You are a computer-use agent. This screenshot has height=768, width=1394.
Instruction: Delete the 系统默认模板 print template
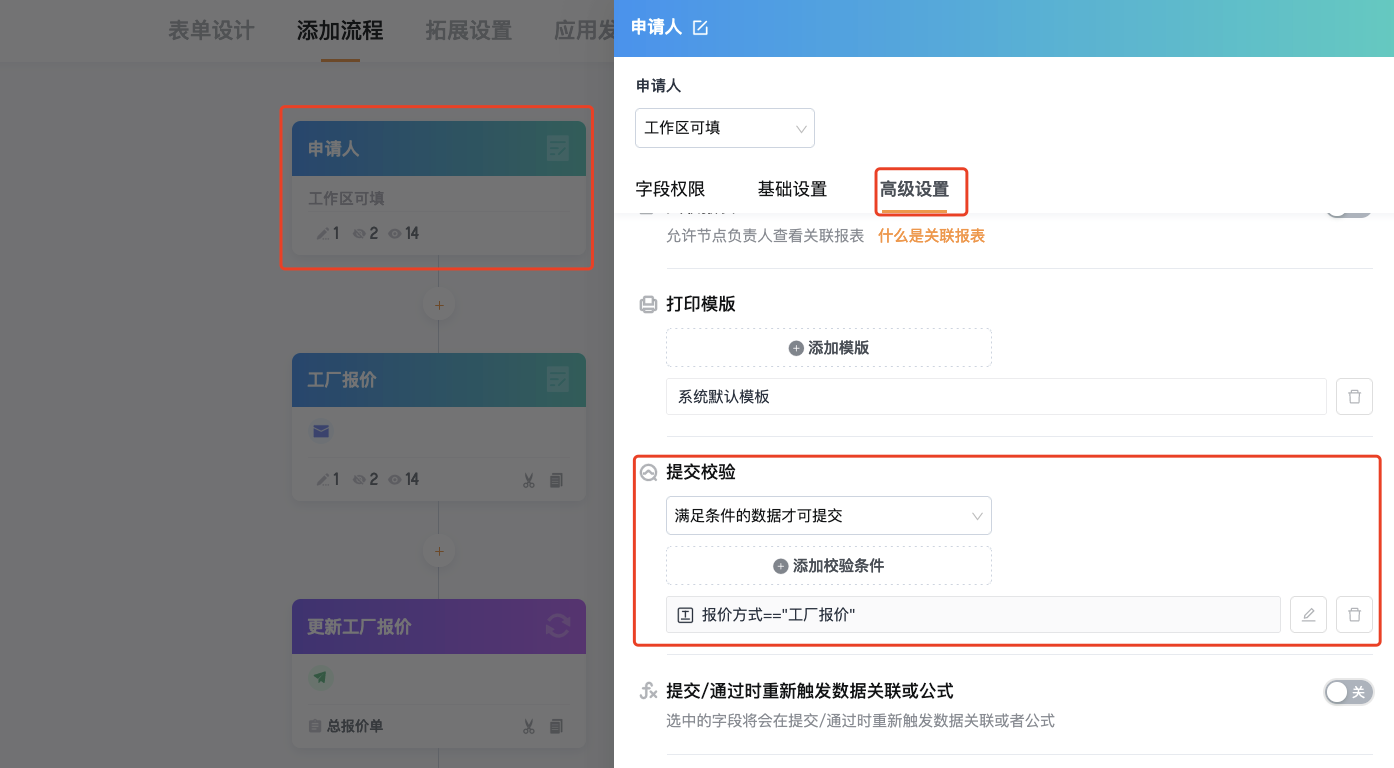click(1354, 397)
